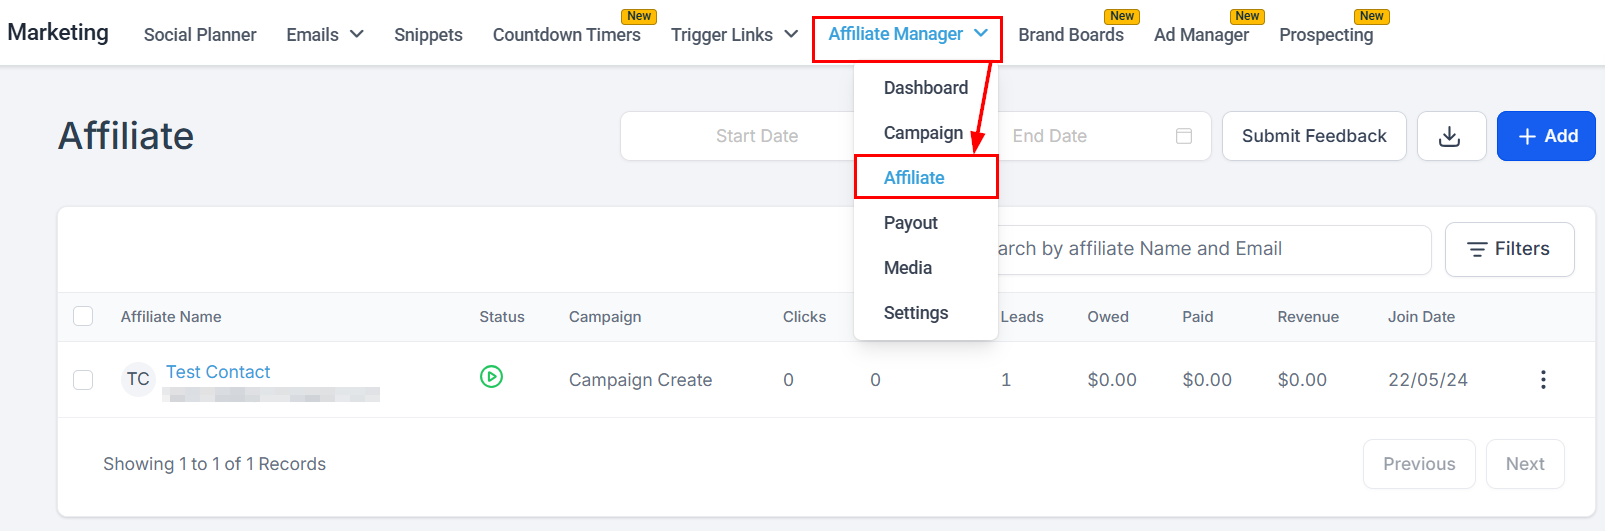Viewport: 1605px width, 531px height.
Task: Open the three-dot menu for Test Contact
Action: pyautogui.click(x=1543, y=380)
